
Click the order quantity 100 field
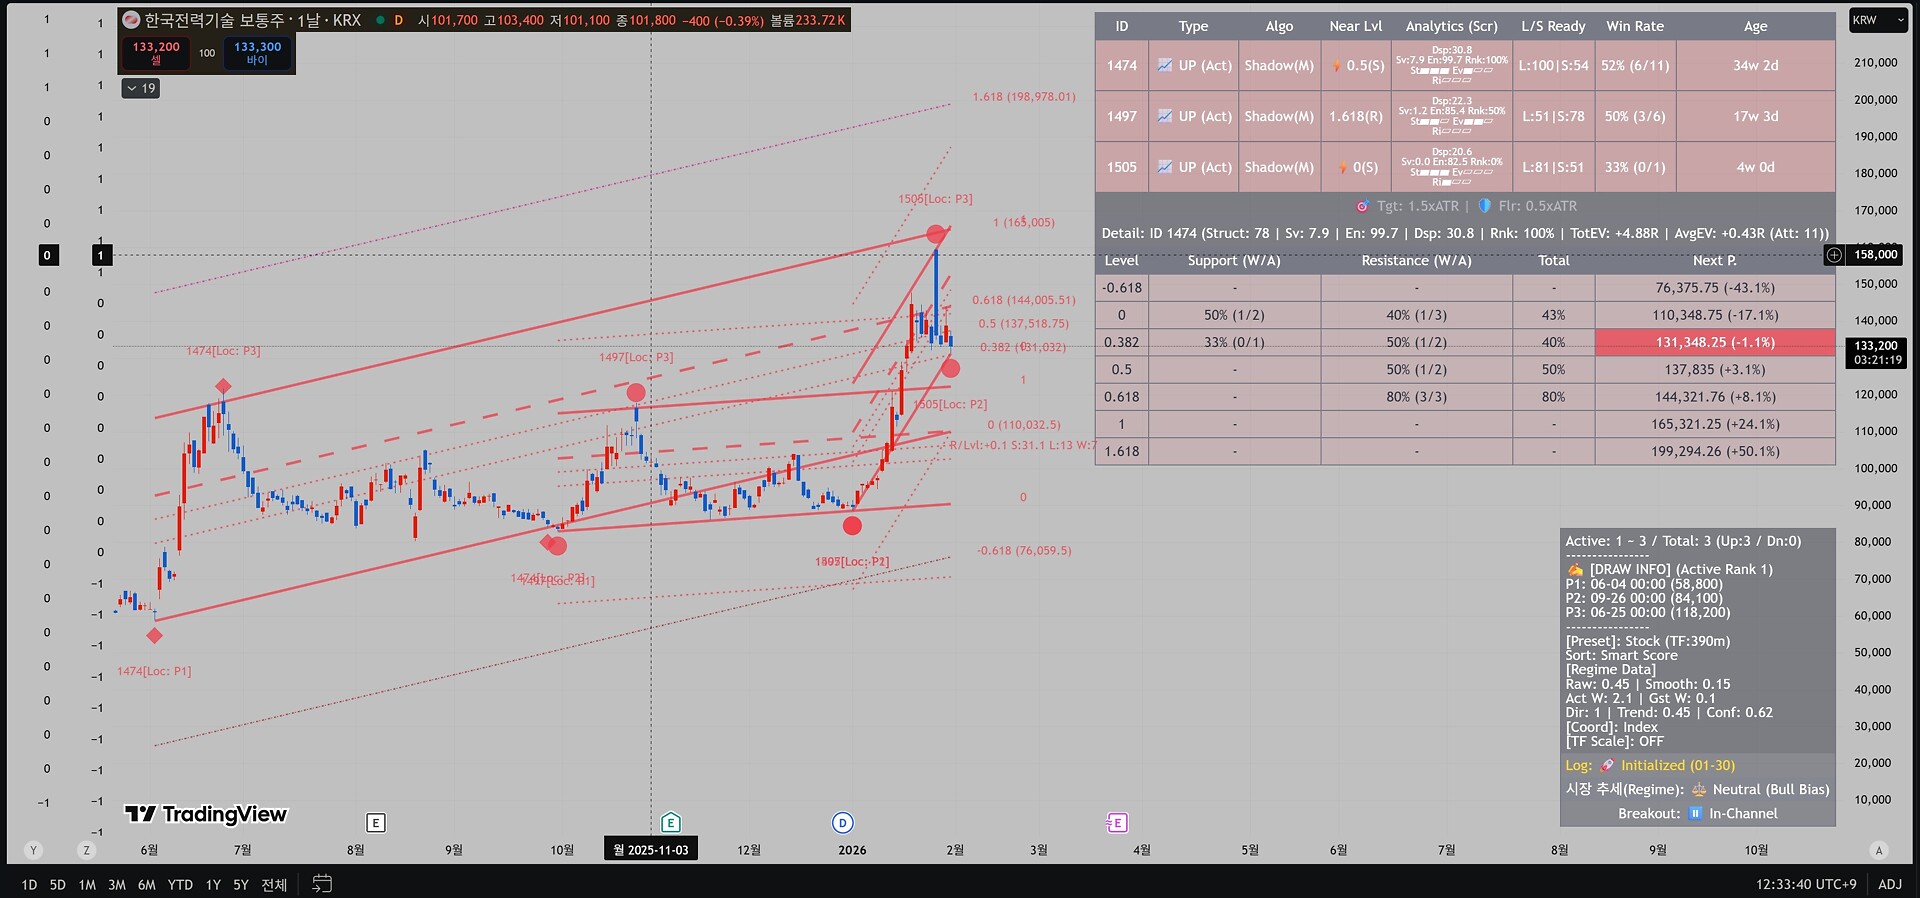tap(207, 53)
